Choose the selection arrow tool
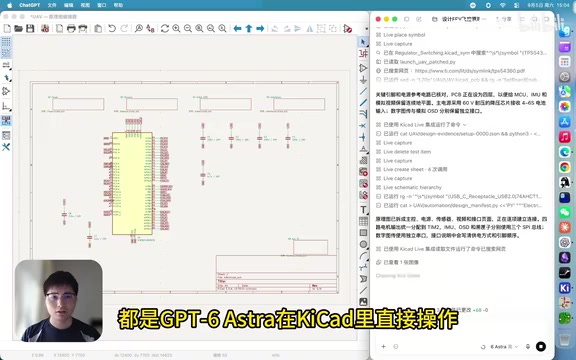The height and width of the screenshot is (360, 576). [363, 42]
